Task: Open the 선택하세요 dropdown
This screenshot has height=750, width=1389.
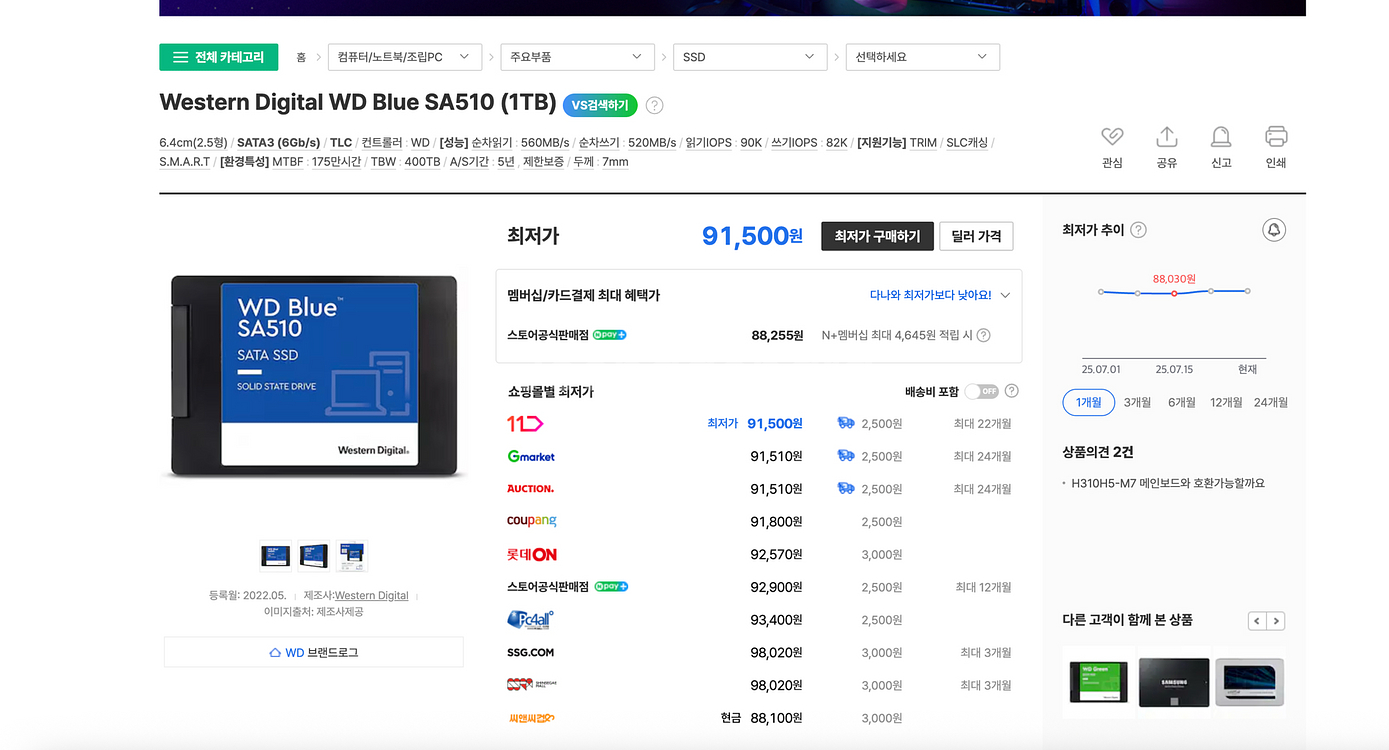Action: point(922,57)
